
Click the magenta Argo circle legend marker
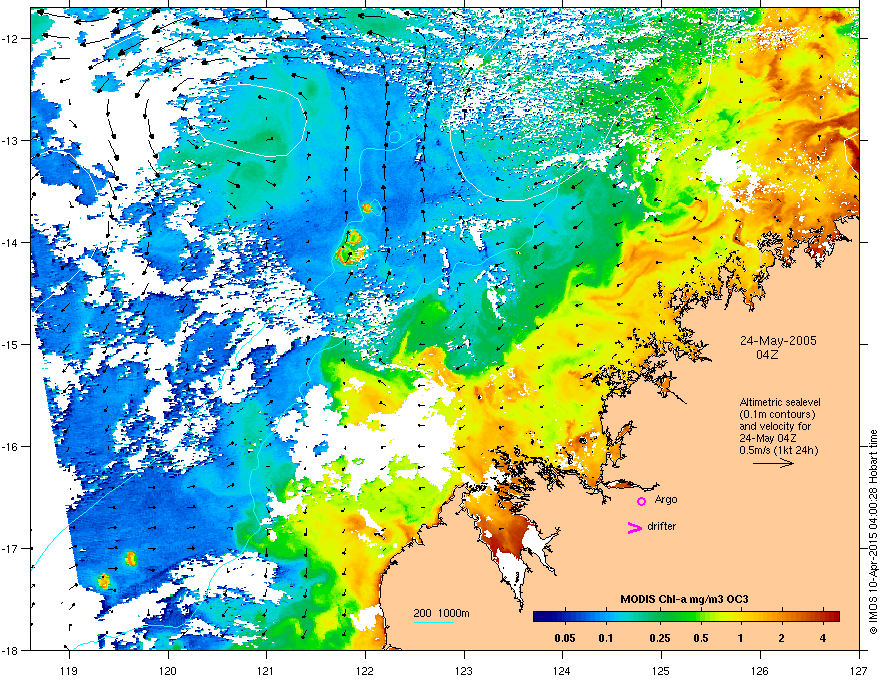641,501
